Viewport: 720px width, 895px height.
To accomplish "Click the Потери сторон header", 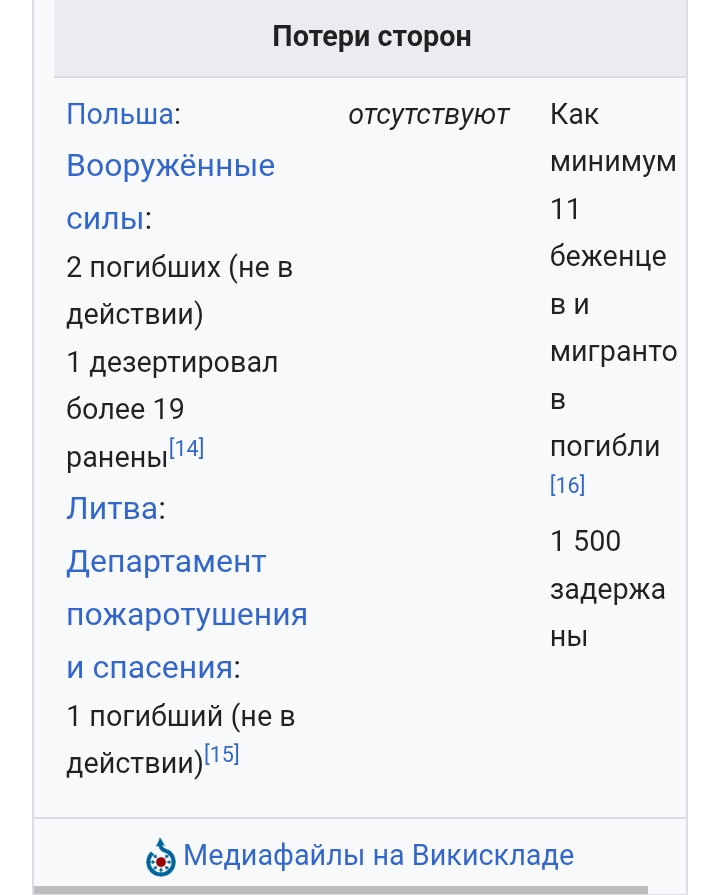I will click(372, 37).
